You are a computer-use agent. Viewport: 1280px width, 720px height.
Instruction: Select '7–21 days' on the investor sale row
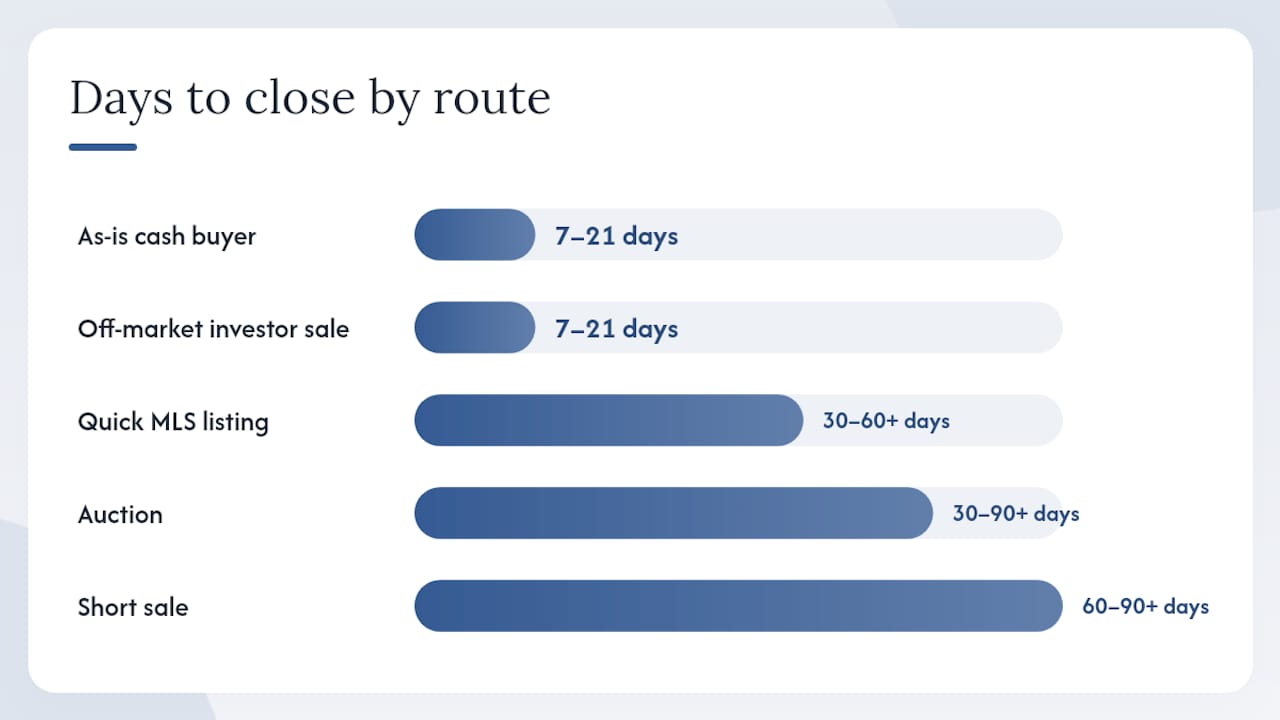pyautogui.click(x=616, y=329)
